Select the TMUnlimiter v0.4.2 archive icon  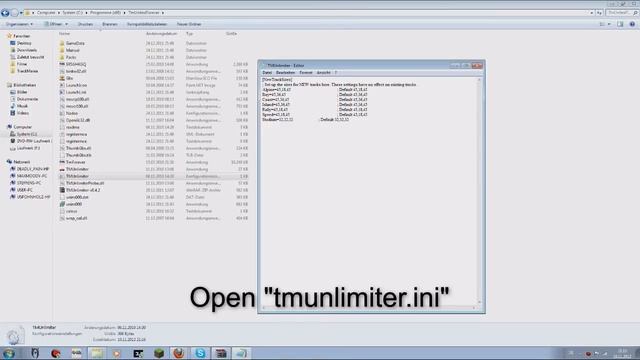(62, 190)
